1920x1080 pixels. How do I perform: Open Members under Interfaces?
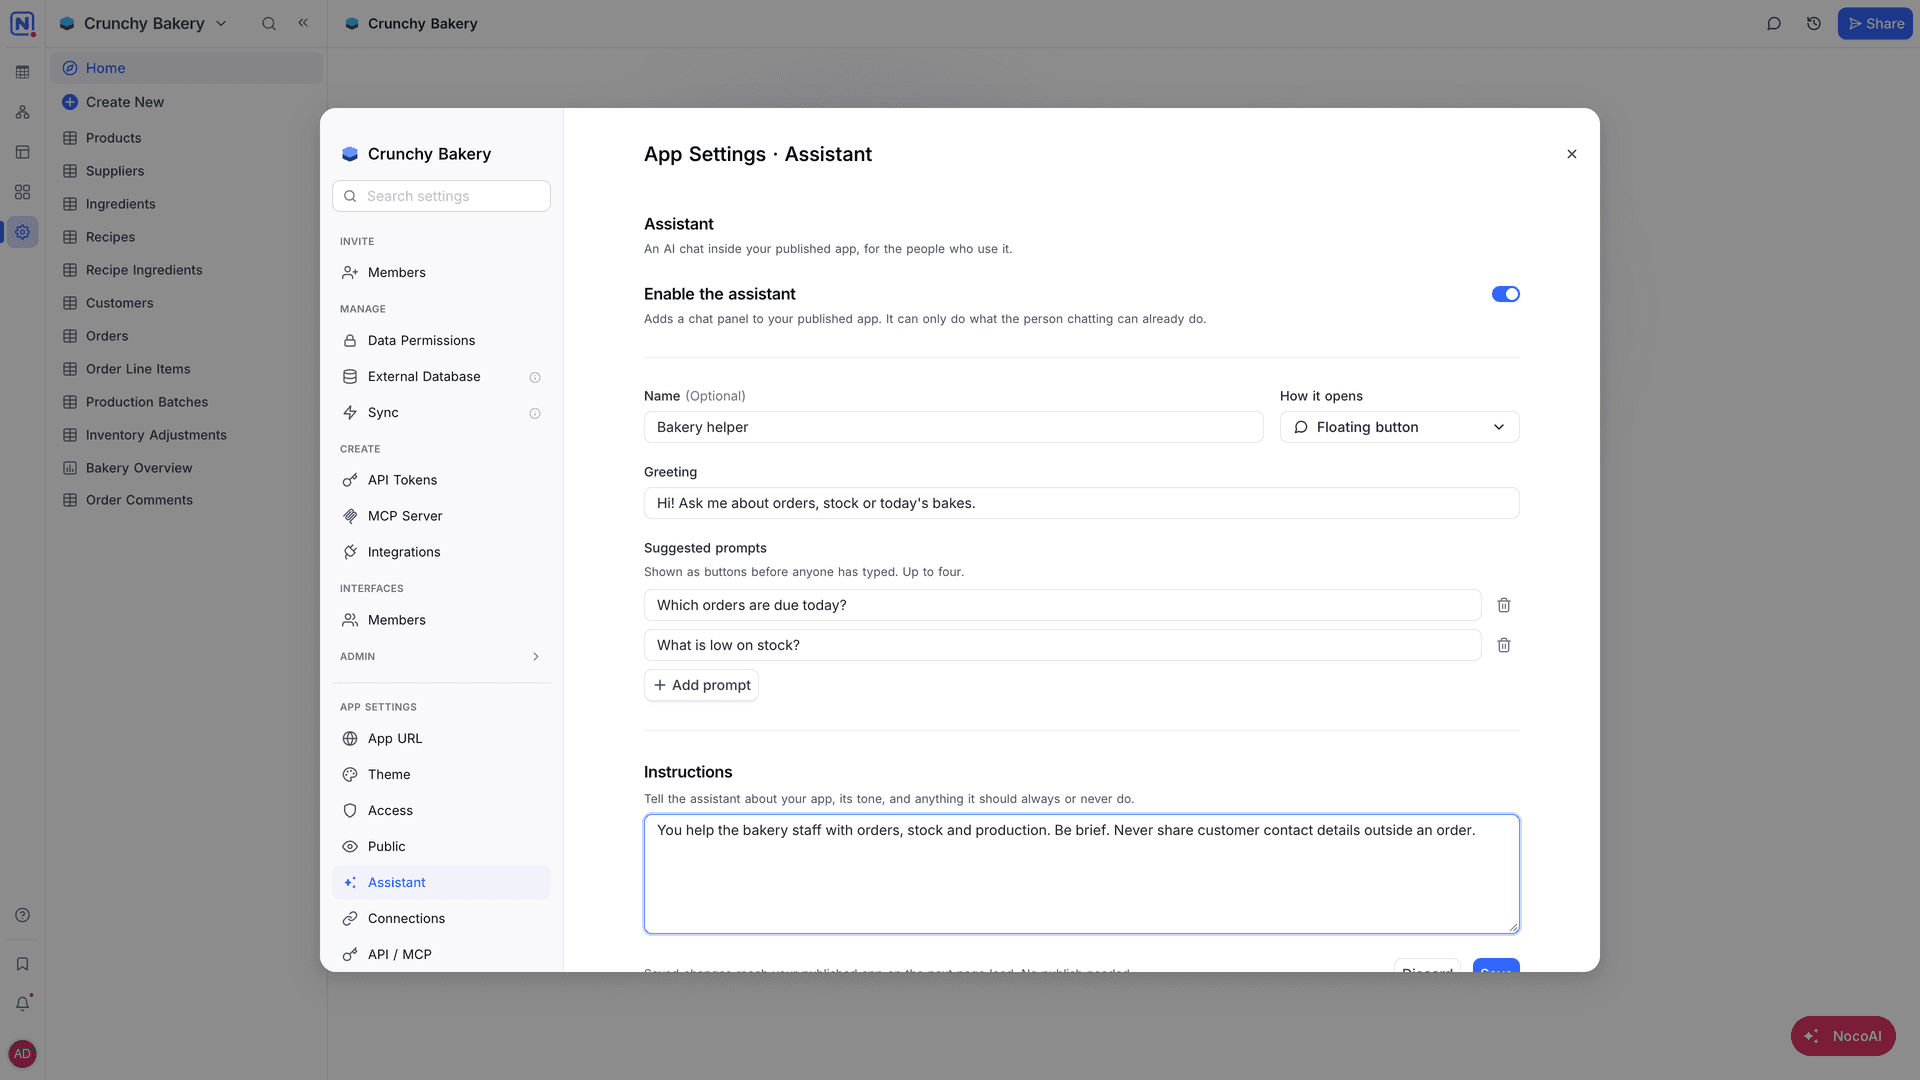tap(441, 620)
